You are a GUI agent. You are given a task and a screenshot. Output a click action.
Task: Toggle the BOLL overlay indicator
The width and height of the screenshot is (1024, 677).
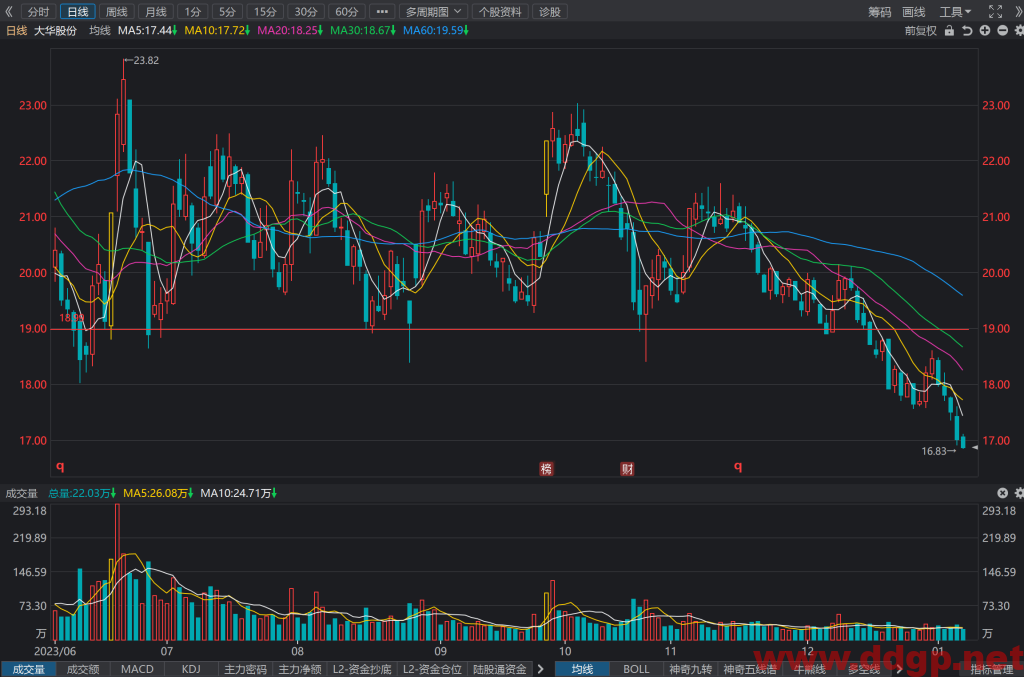tap(636, 669)
